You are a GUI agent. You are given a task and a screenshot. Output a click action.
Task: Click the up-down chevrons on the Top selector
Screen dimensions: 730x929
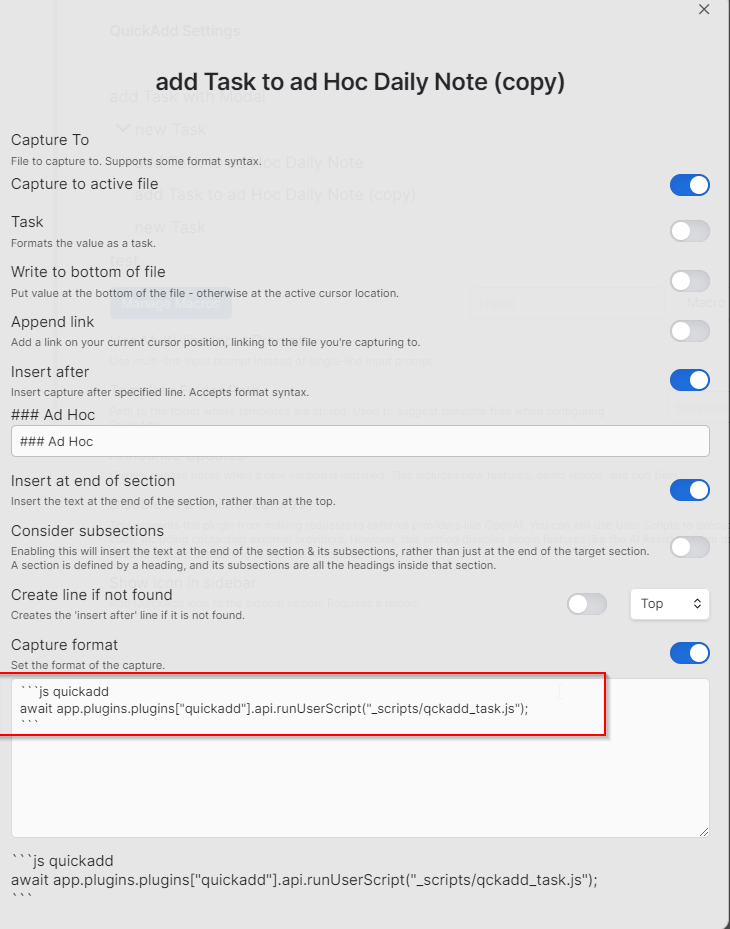pos(698,604)
